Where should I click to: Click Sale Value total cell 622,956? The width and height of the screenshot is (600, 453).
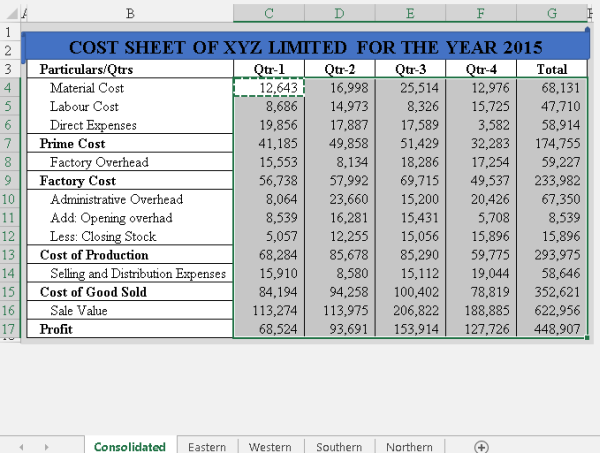(553, 311)
